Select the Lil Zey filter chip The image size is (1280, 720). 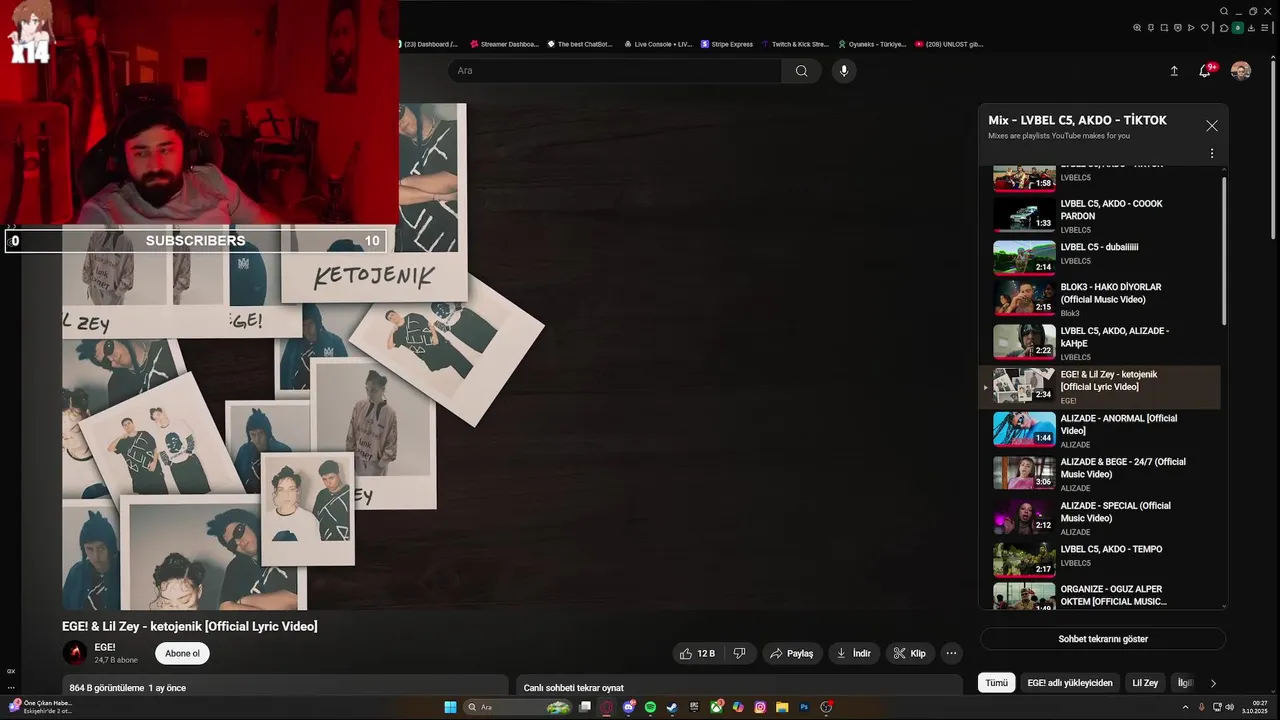point(1145,683)
